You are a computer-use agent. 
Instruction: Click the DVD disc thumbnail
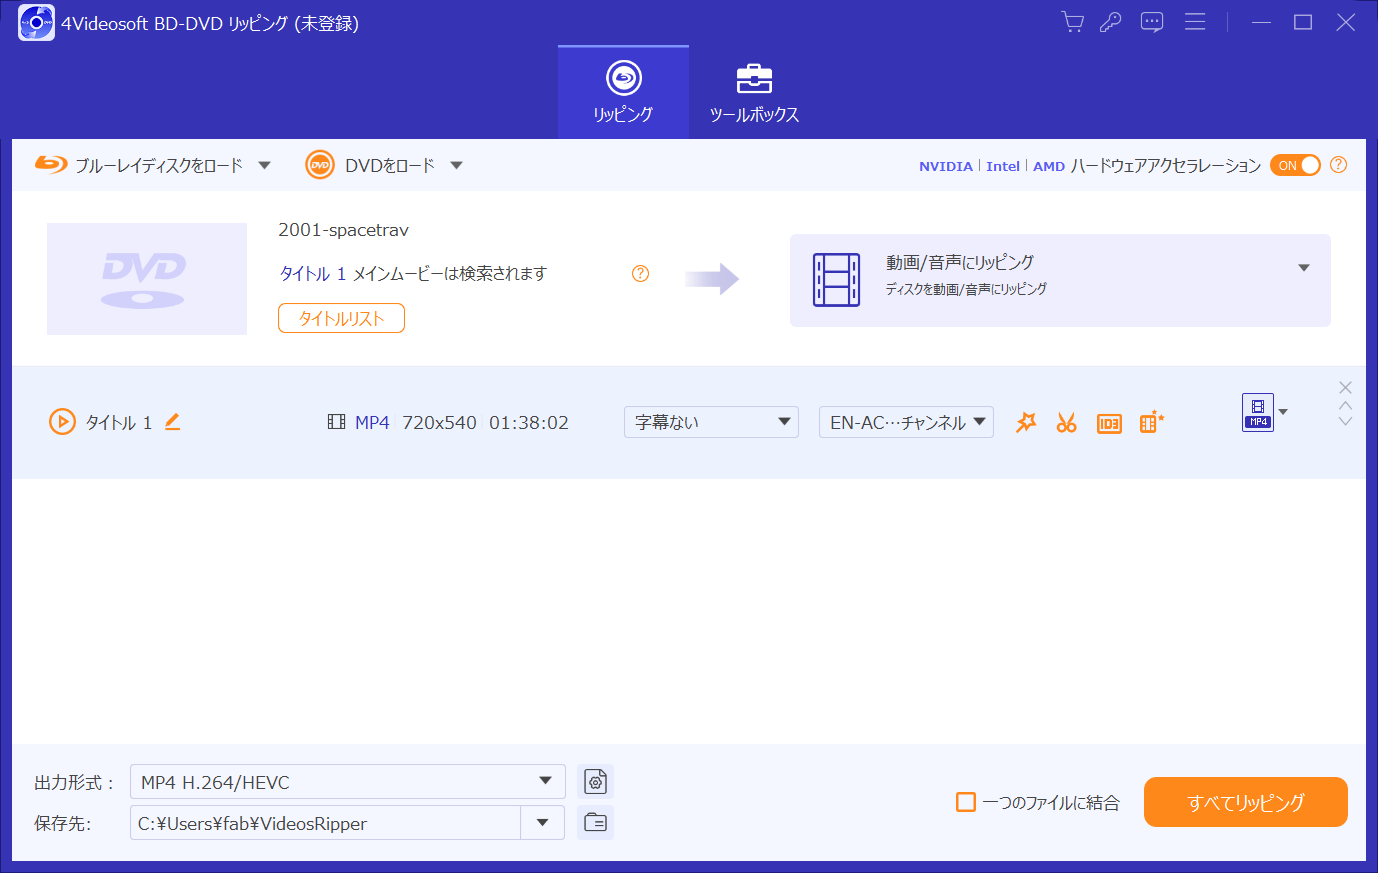pyautogui.click(x=147, y=279)
